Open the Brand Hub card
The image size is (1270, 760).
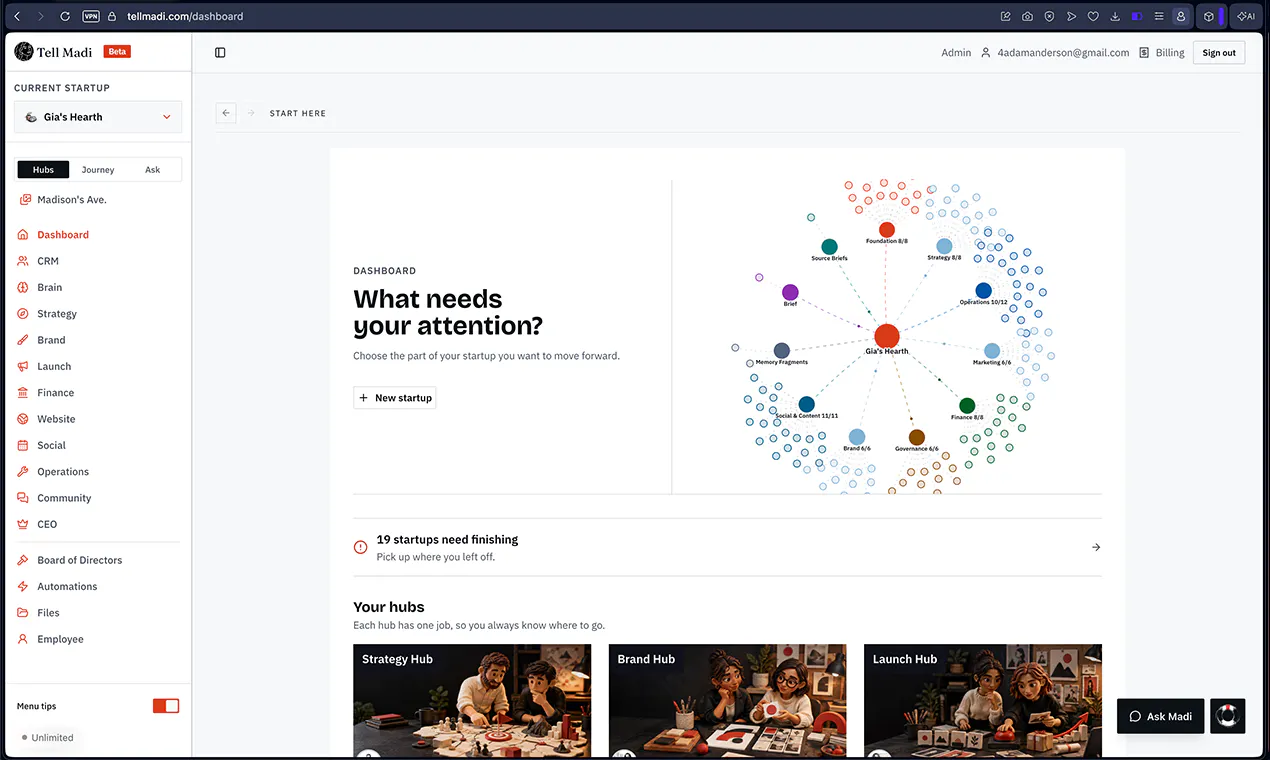click(728, 702)
